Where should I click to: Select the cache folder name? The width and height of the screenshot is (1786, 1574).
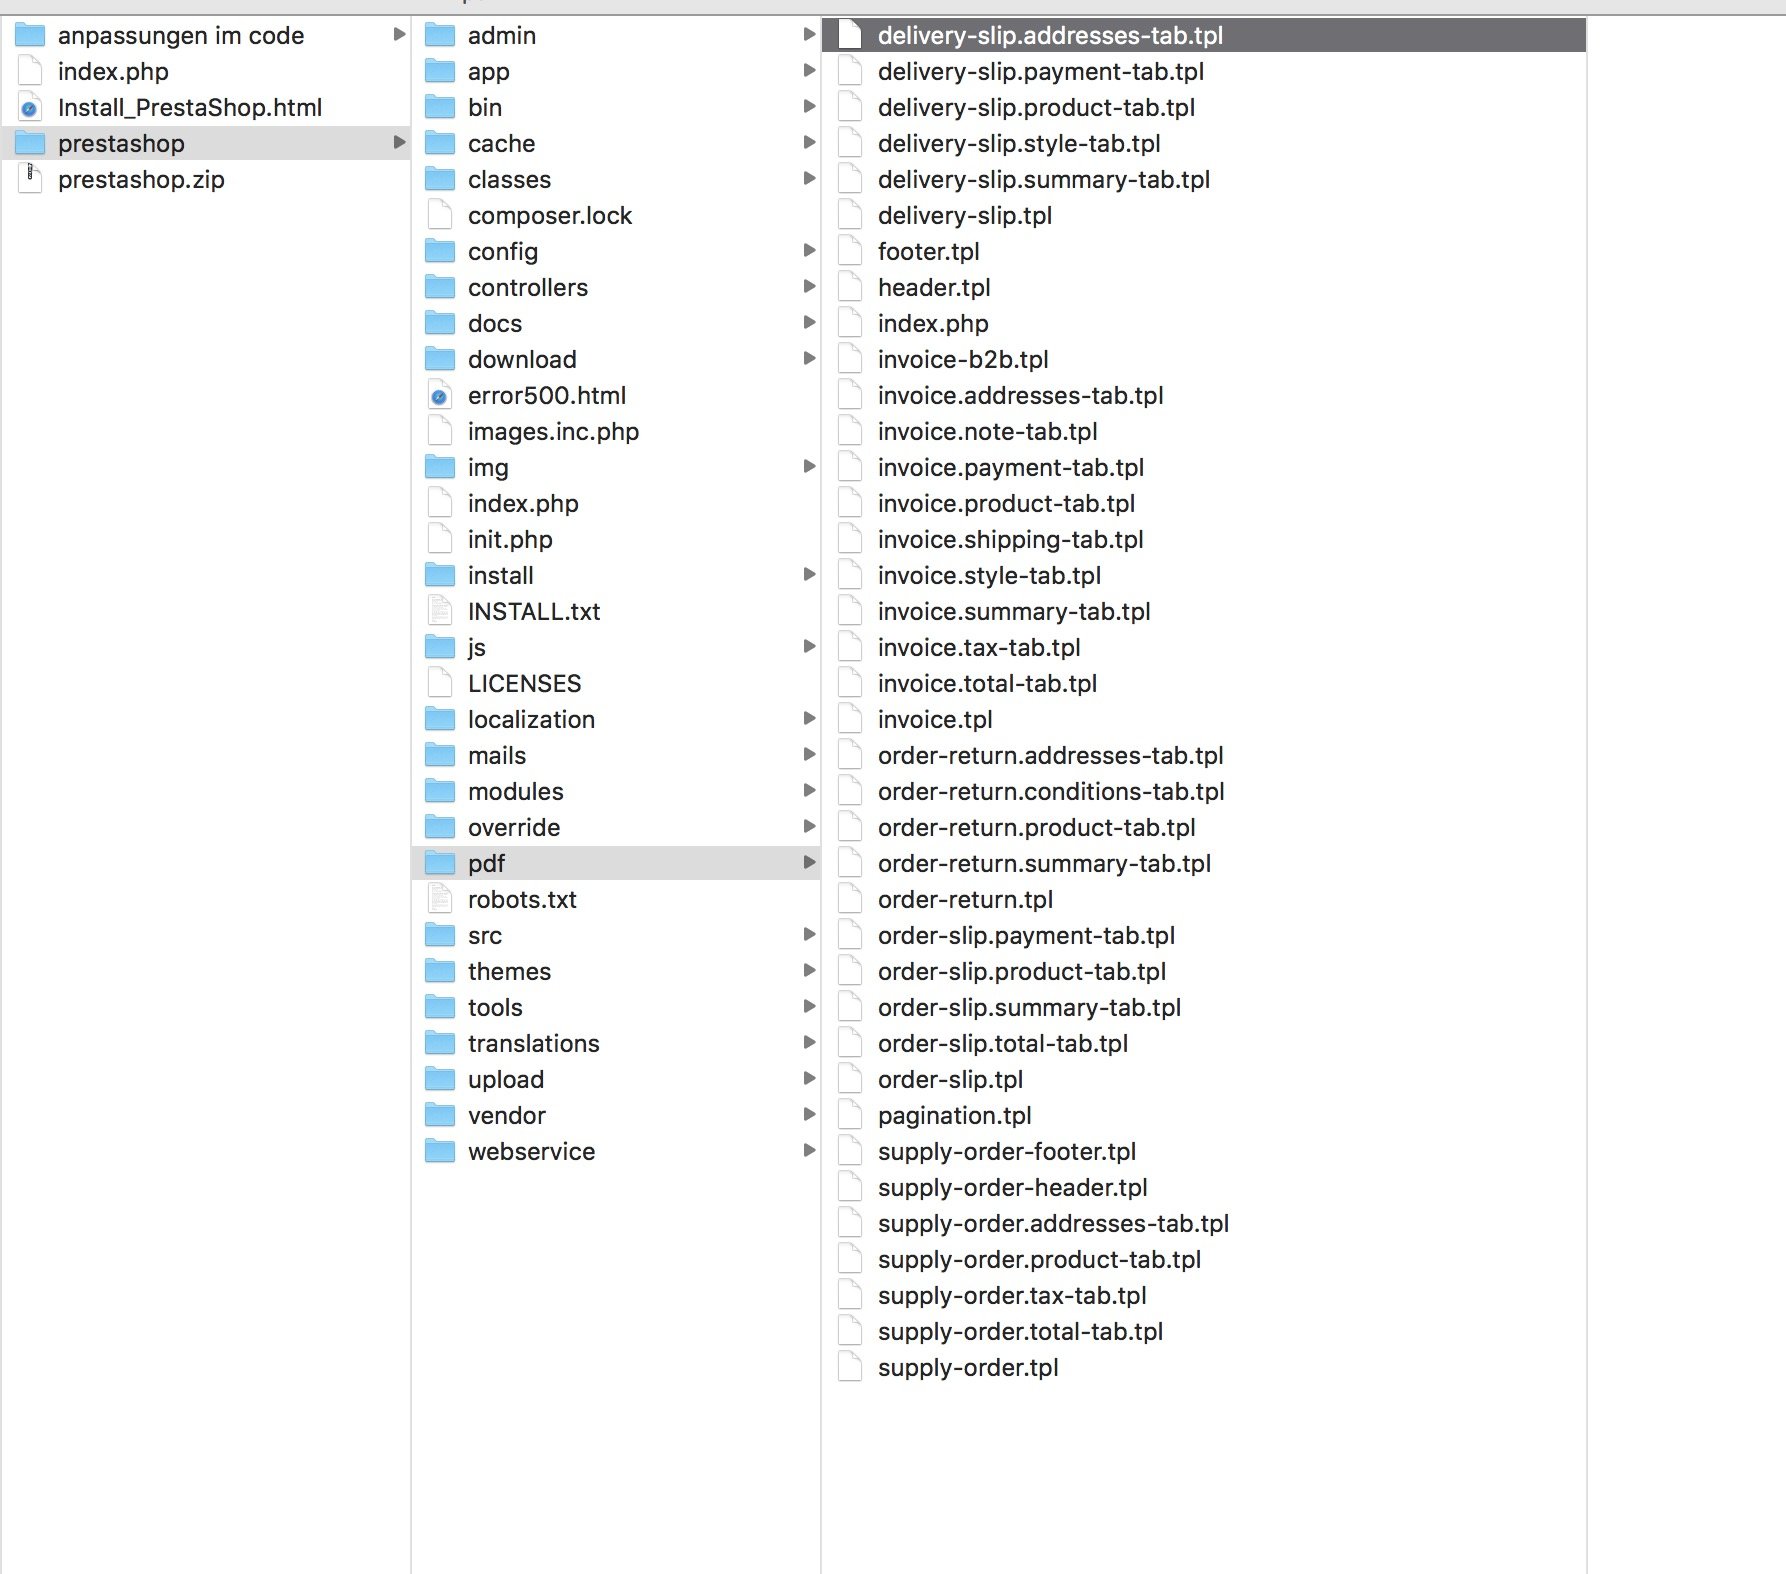(501, 144)
